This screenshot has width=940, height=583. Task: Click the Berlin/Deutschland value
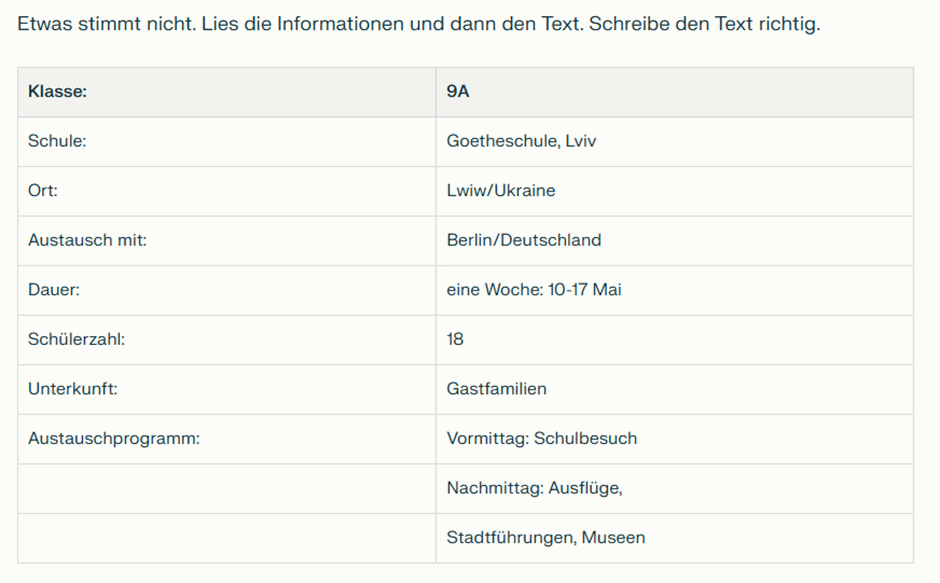(x=523, y=240)
